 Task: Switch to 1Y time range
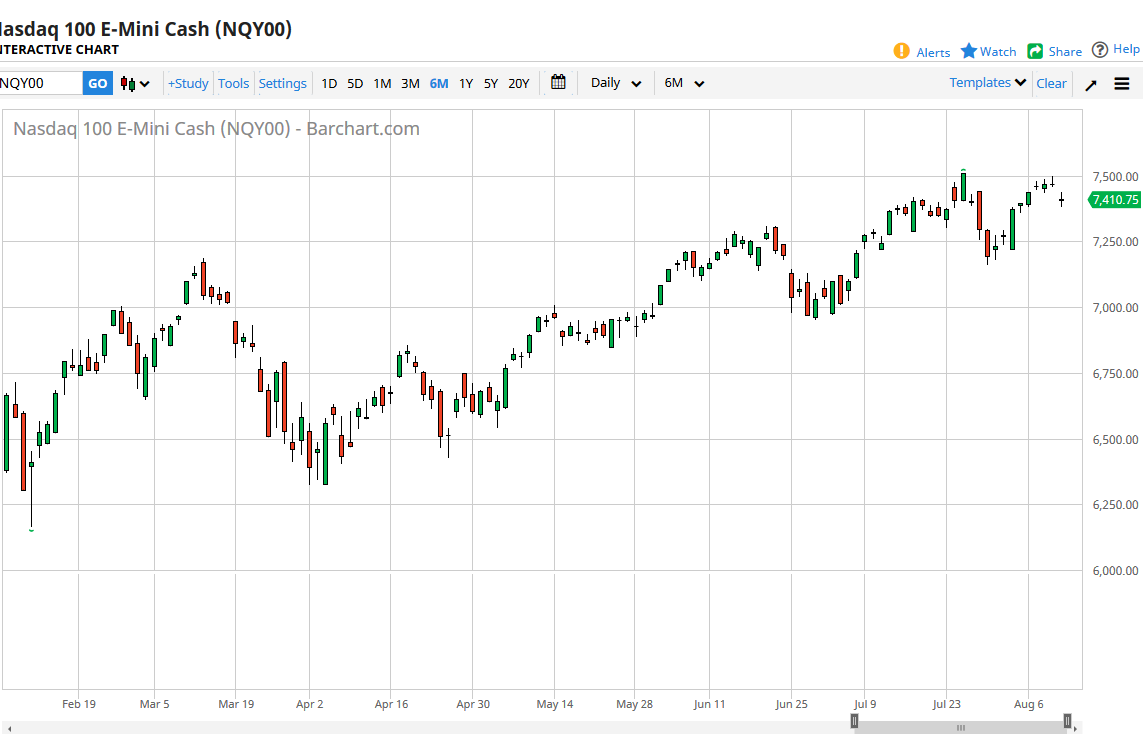point(466,84)
